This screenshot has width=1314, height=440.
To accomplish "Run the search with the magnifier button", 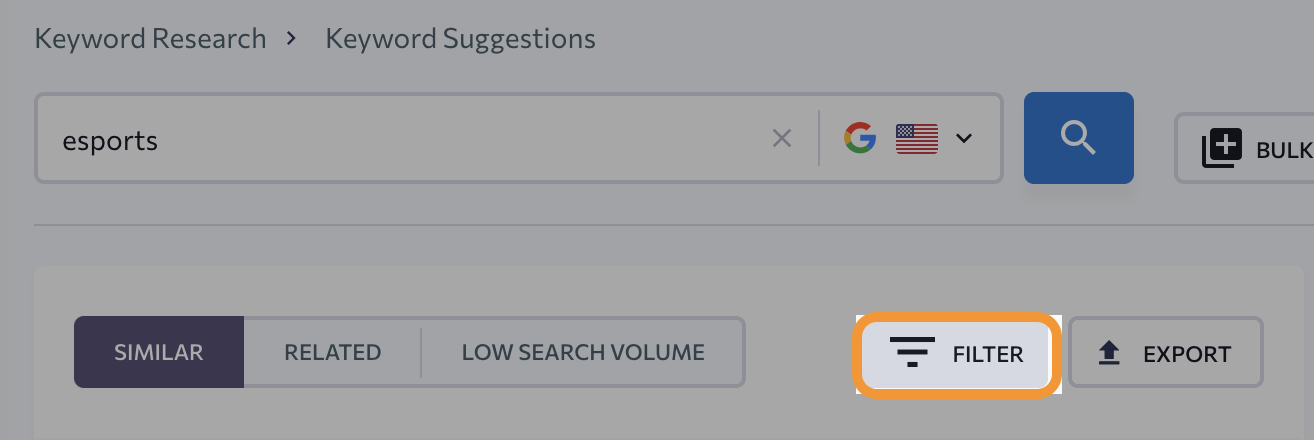I will coord(1078,138).
